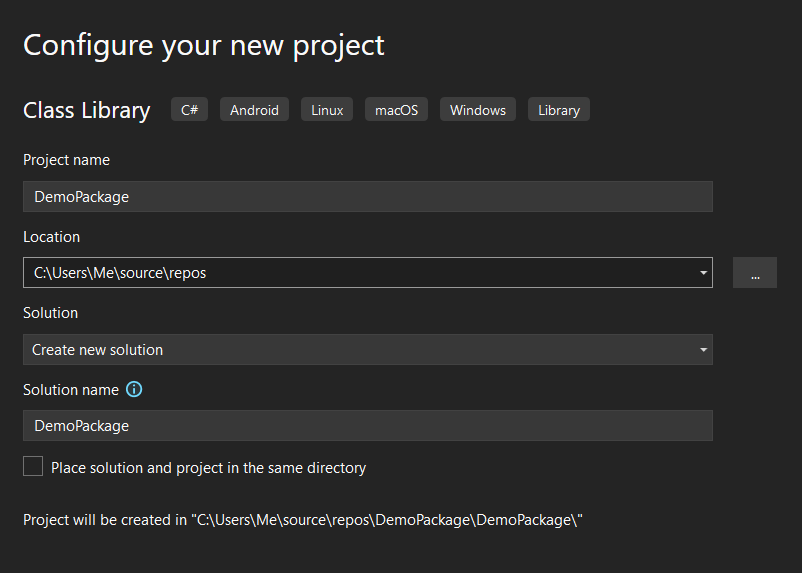Click the C# language tag
This screenshot has width=802, height=573.
[x=189, y=110]
